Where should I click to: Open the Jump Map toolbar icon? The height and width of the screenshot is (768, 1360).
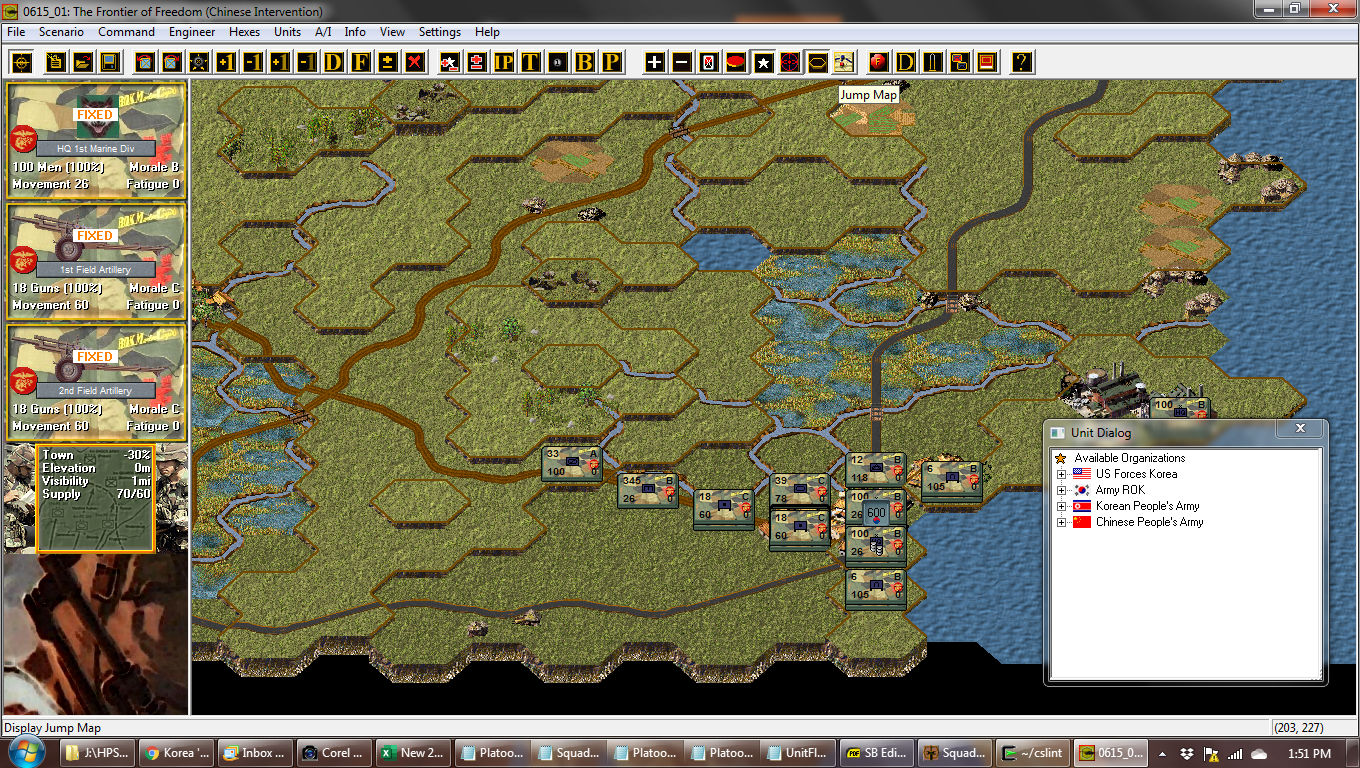[x=844, y=62]
